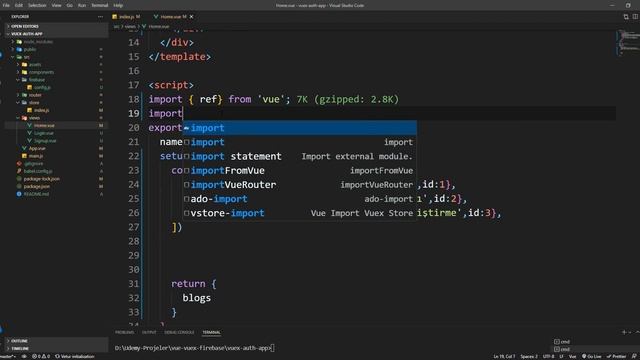Select the importFromVue suggestion
This screenshot has width=640, height=360.
coord(300,171)
